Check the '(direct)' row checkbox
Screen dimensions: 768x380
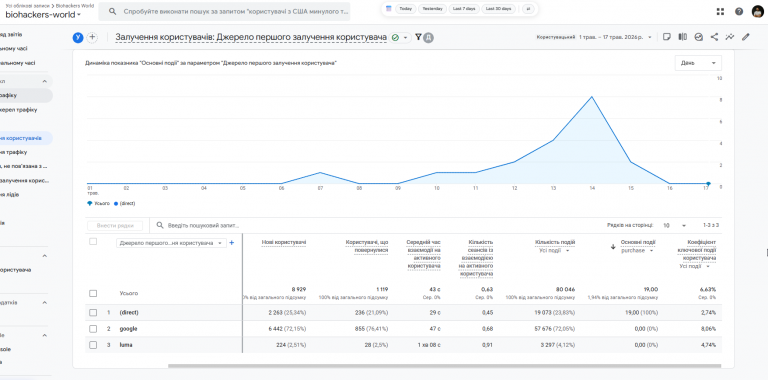93,312
